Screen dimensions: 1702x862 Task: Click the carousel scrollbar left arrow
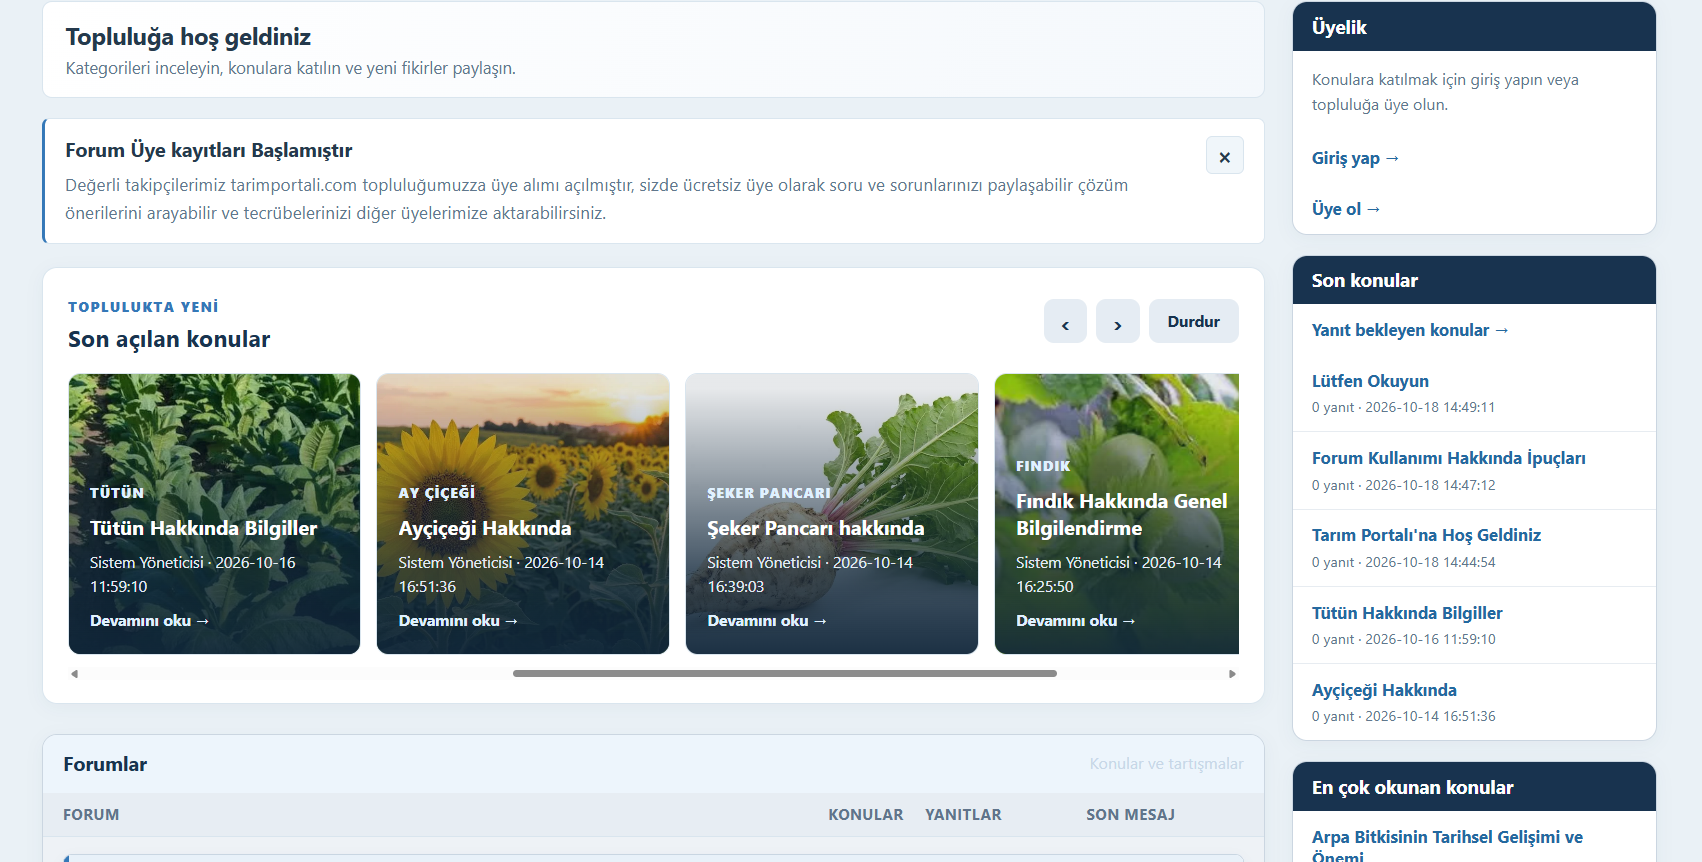point(74,674)
